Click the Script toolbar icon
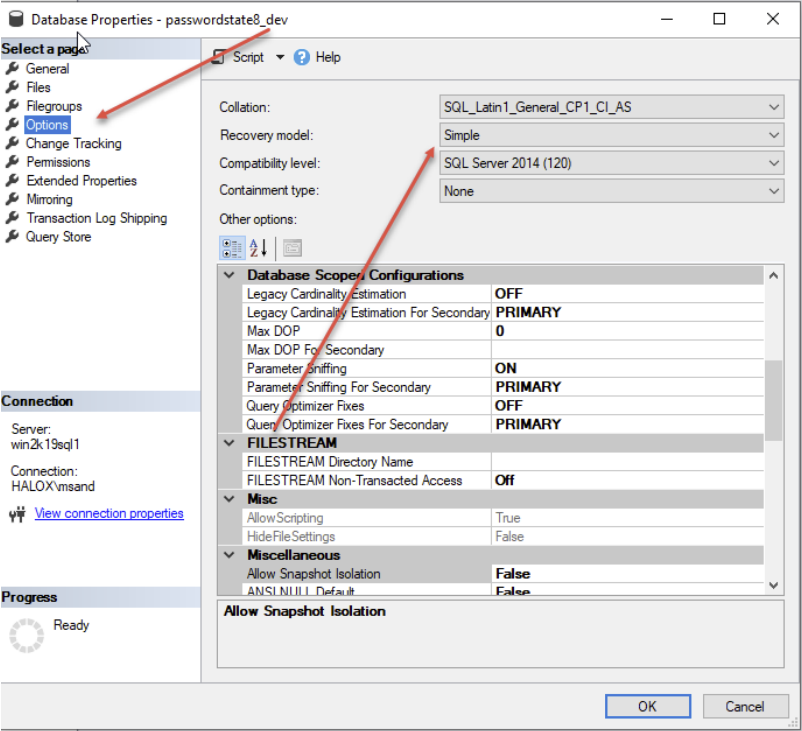802x731 pixels. pos(218,57)
